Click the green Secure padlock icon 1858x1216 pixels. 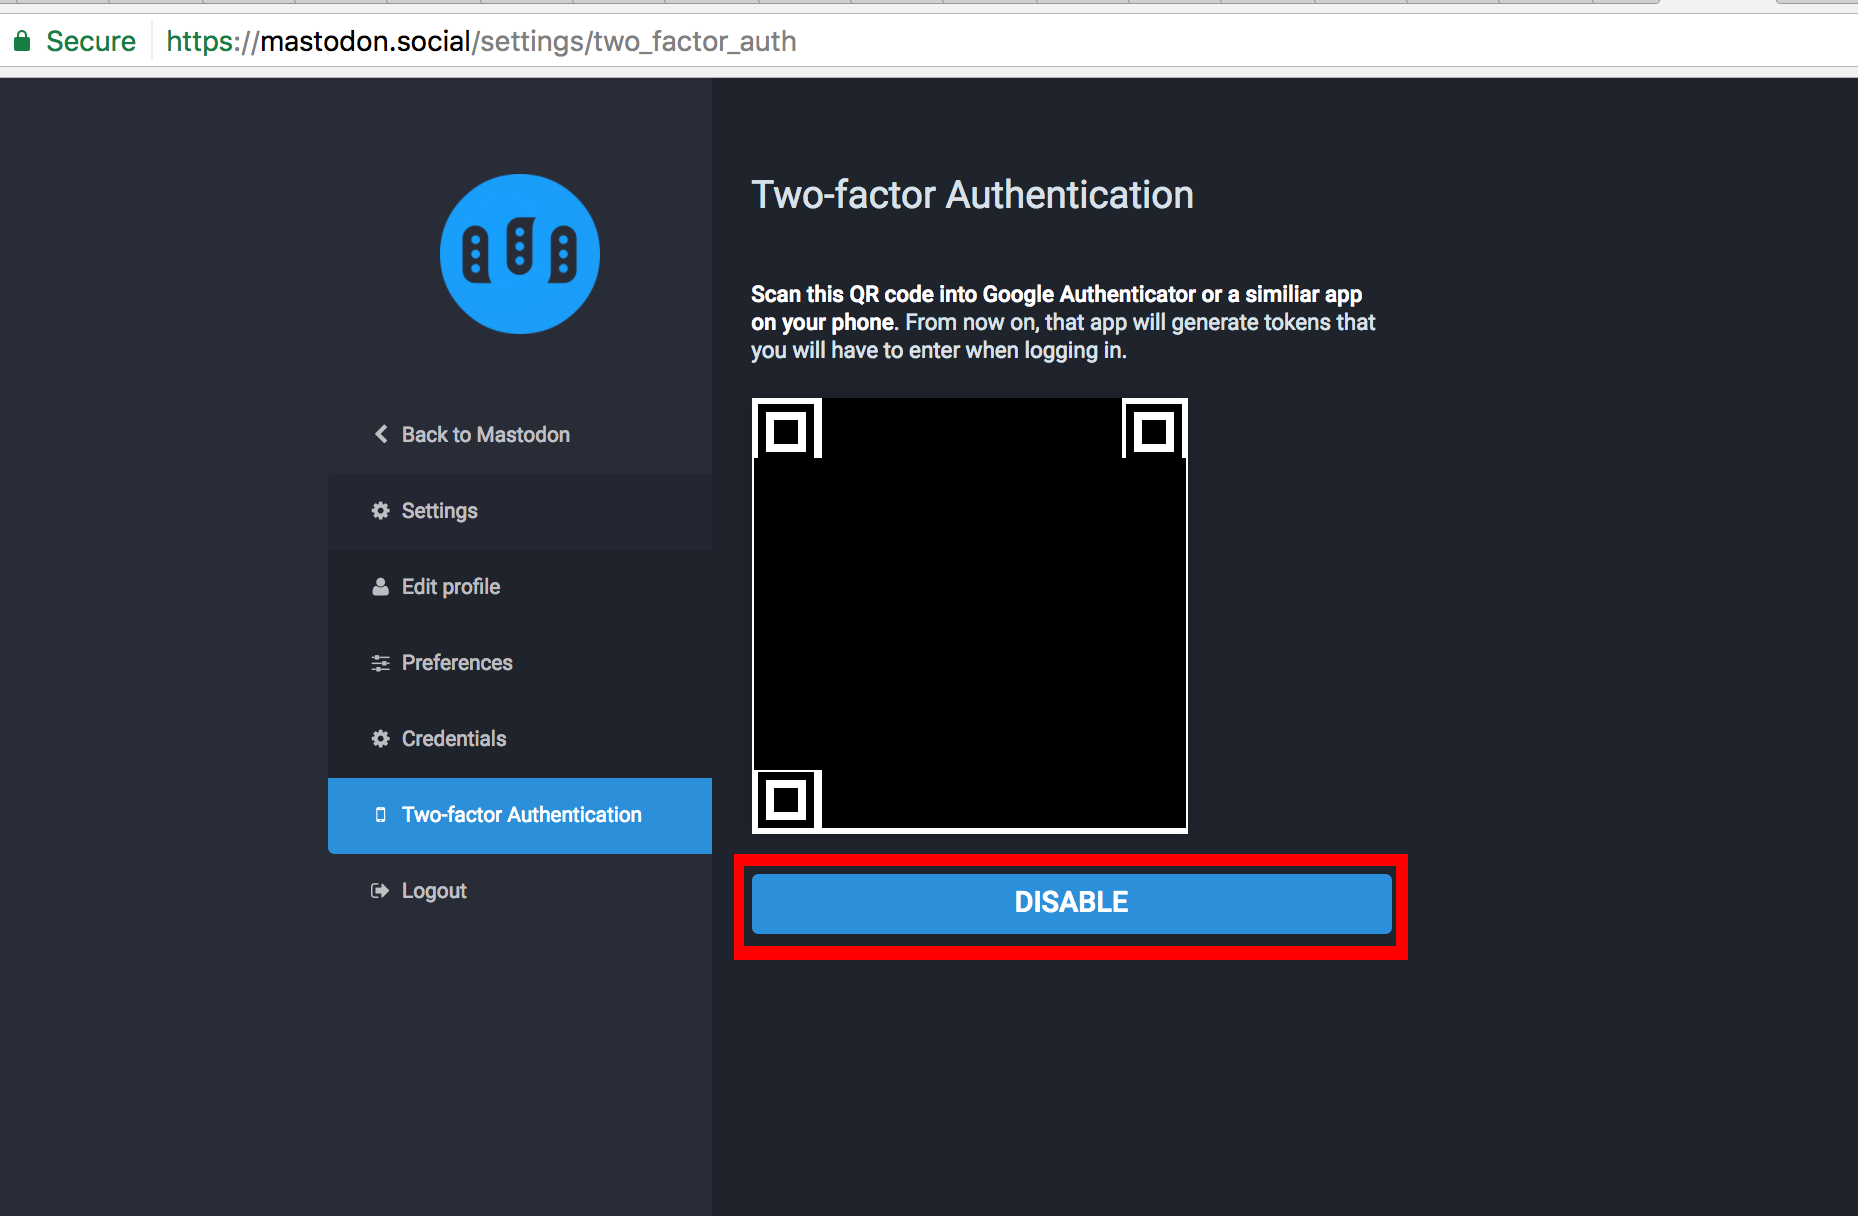coord(22,41)
